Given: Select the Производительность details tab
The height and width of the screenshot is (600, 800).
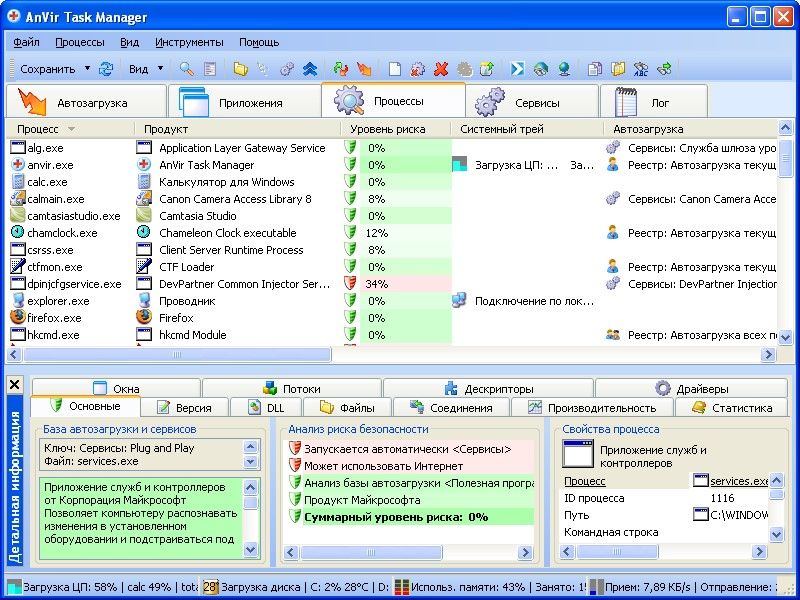Looking at the screenshot, I should pyautogui.click(x=592, y=408).
